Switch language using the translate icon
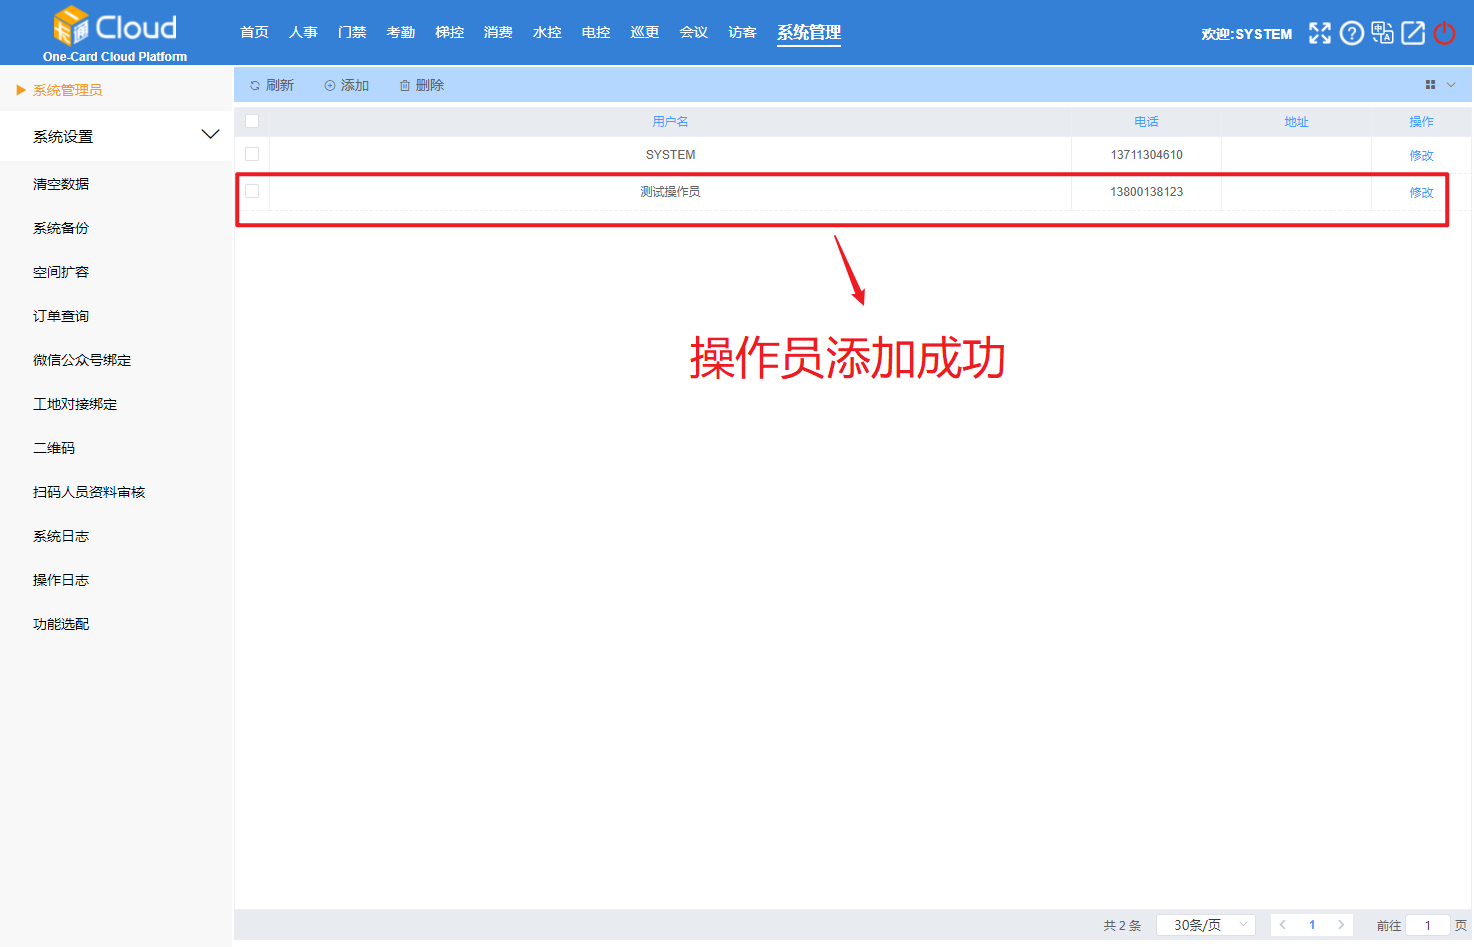Screen dimensions: 1474x947 [x=1382, y=32]
